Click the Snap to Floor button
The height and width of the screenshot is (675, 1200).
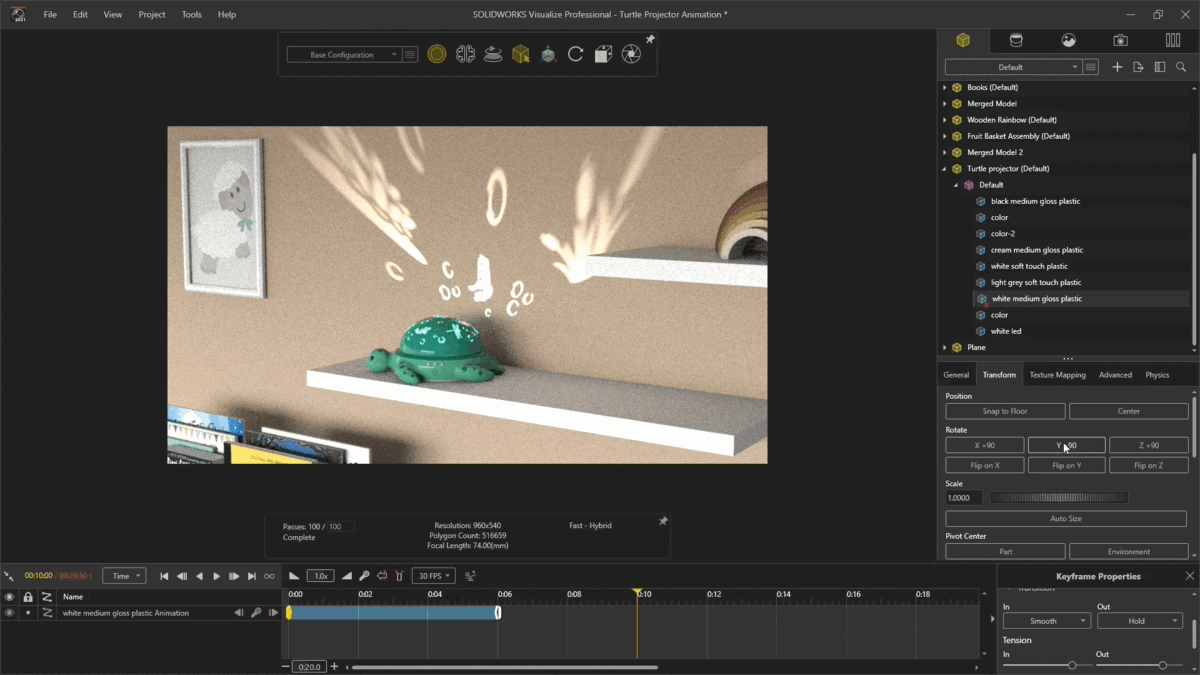(x=1004, y=410)
